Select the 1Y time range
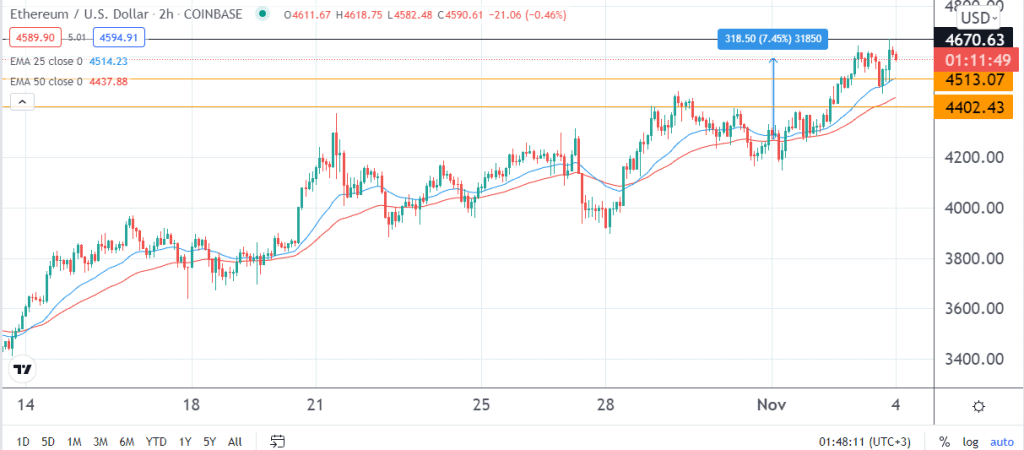 [x=185, y=442]
